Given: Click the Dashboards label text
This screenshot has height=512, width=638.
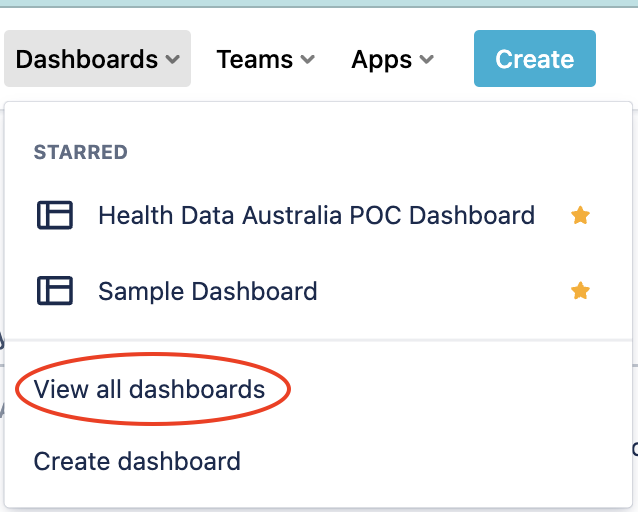Looking at the screenshot, I should point(87,59).
